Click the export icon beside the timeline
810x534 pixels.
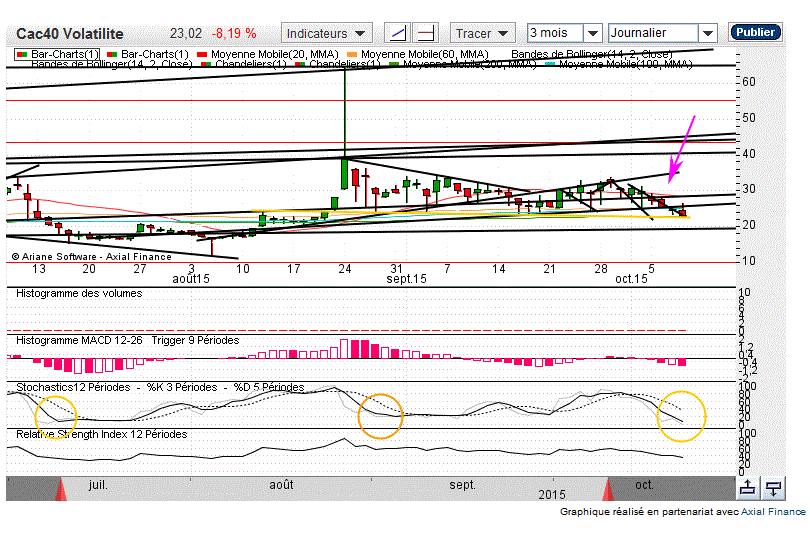click(747, 488)
